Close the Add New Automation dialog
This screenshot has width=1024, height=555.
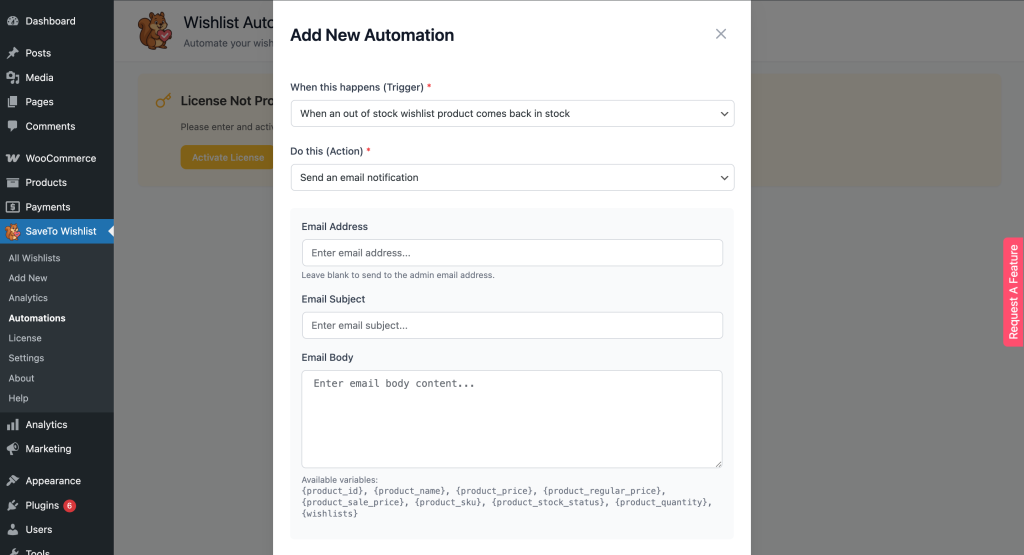[720, 34]
